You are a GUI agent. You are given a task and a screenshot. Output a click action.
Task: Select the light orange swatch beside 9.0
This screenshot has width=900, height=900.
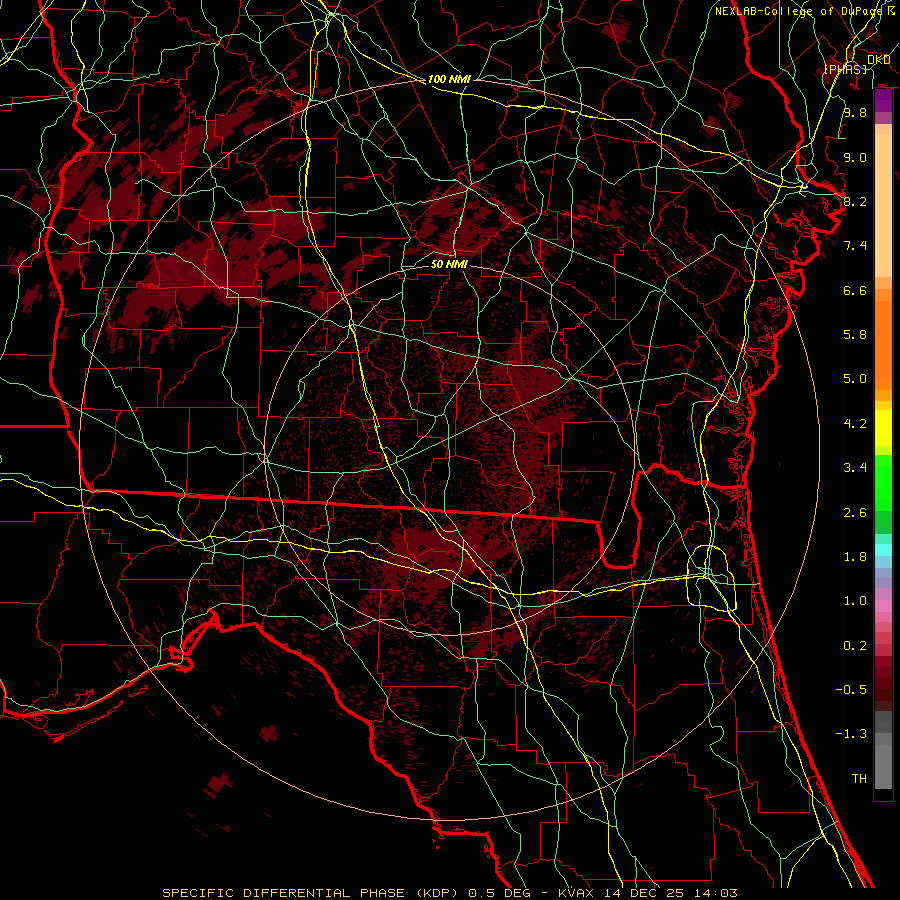883,157
